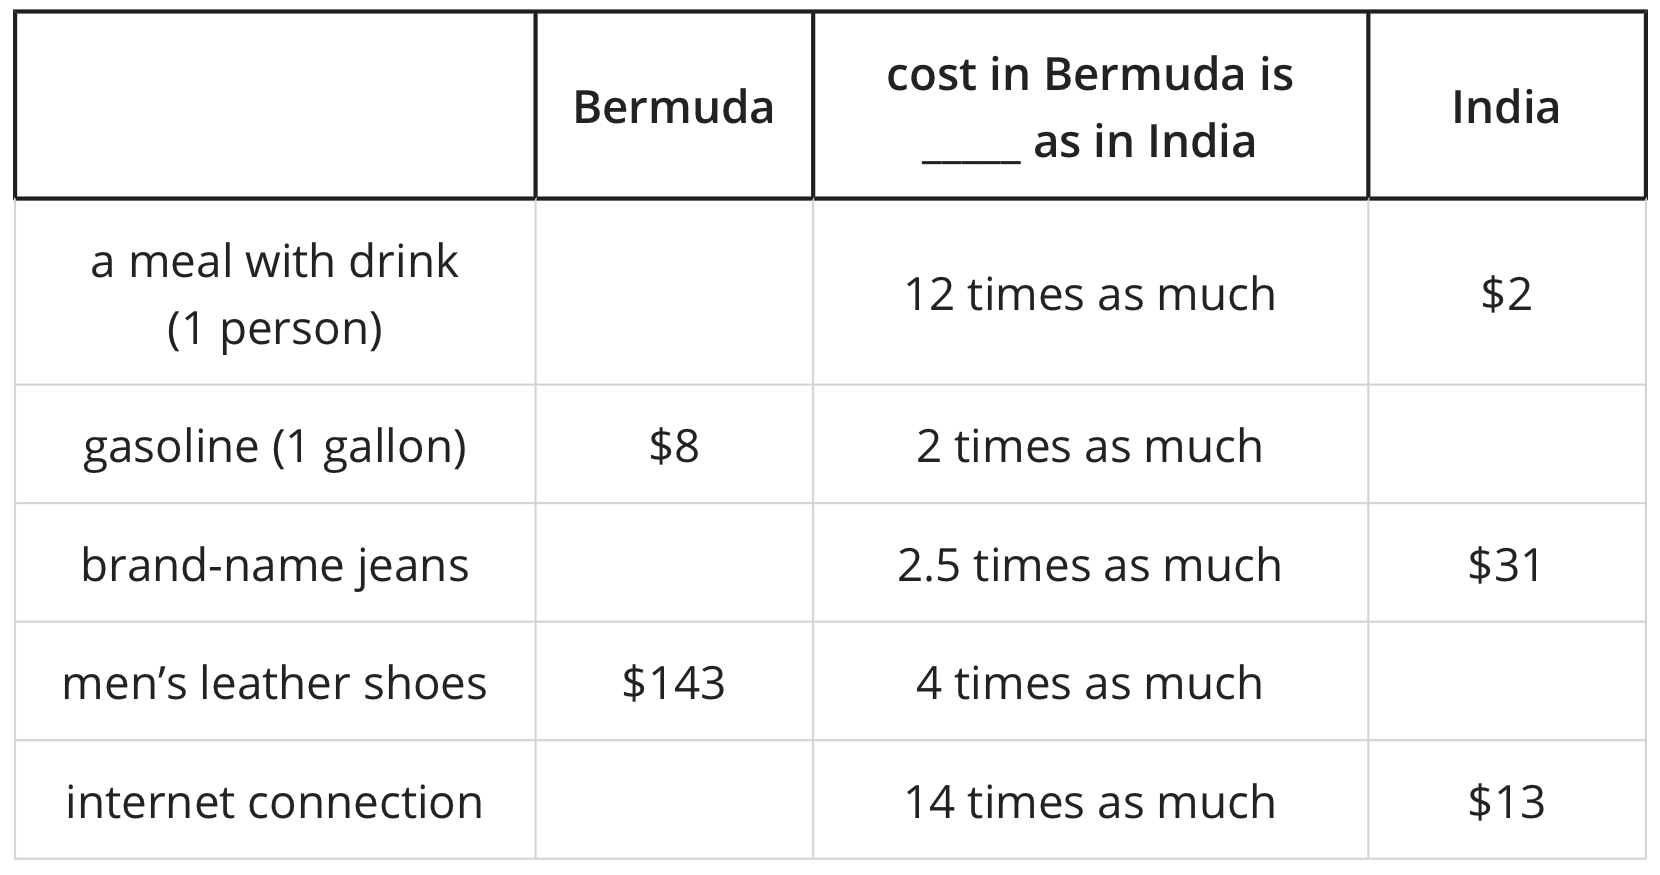Click the empty Bermuda cell for meal
The width and height of the screenshot is (1660, 875).
tap(673, 294)
